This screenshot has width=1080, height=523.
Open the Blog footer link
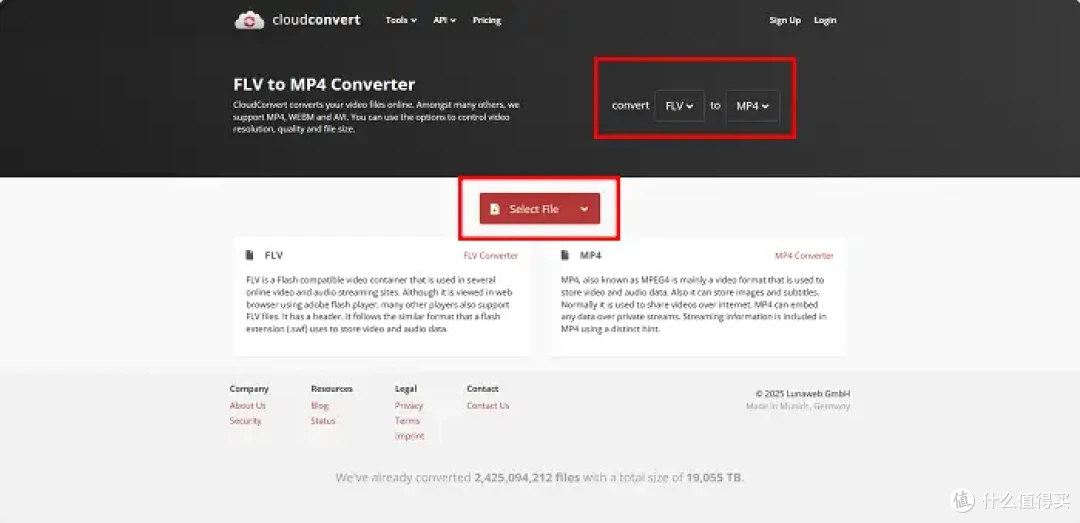[320, 406]
